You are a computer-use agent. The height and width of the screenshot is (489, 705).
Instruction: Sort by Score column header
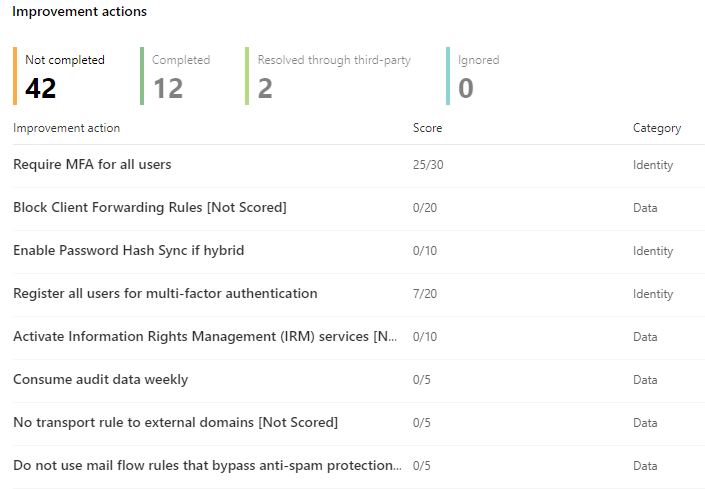pyautogui.click(x=427, y=128)
